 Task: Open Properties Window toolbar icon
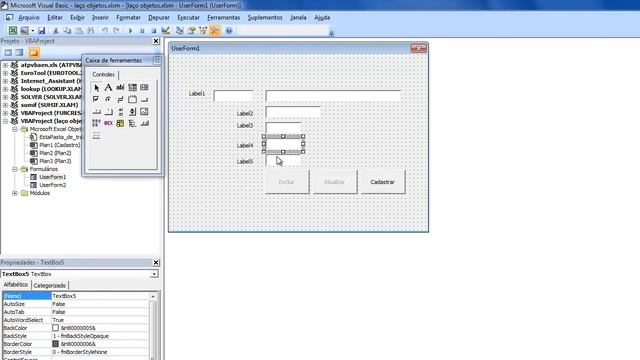(x=191, y=31)
